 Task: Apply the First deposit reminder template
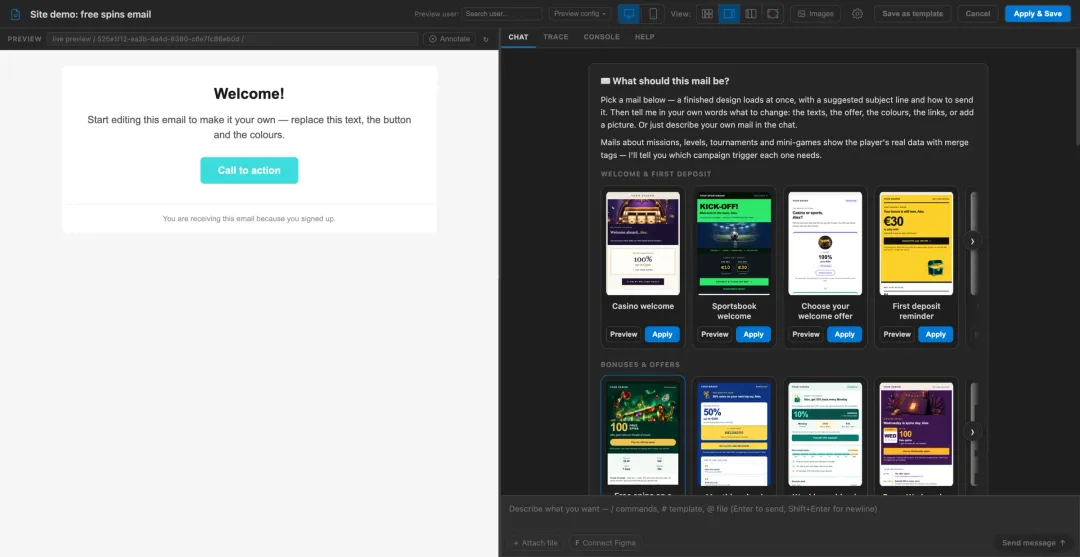click(935, 334)
